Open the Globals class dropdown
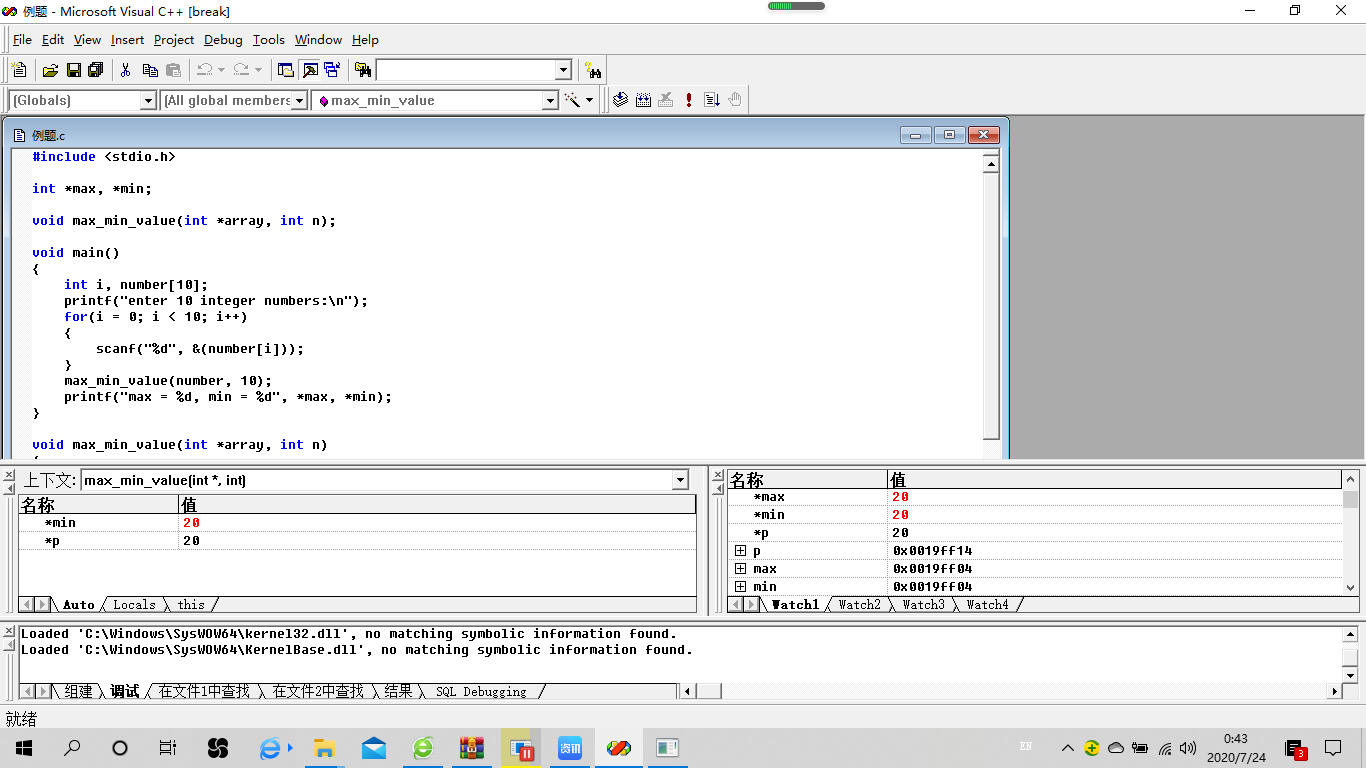The image size is (1366, 768). tap(148, 100)
